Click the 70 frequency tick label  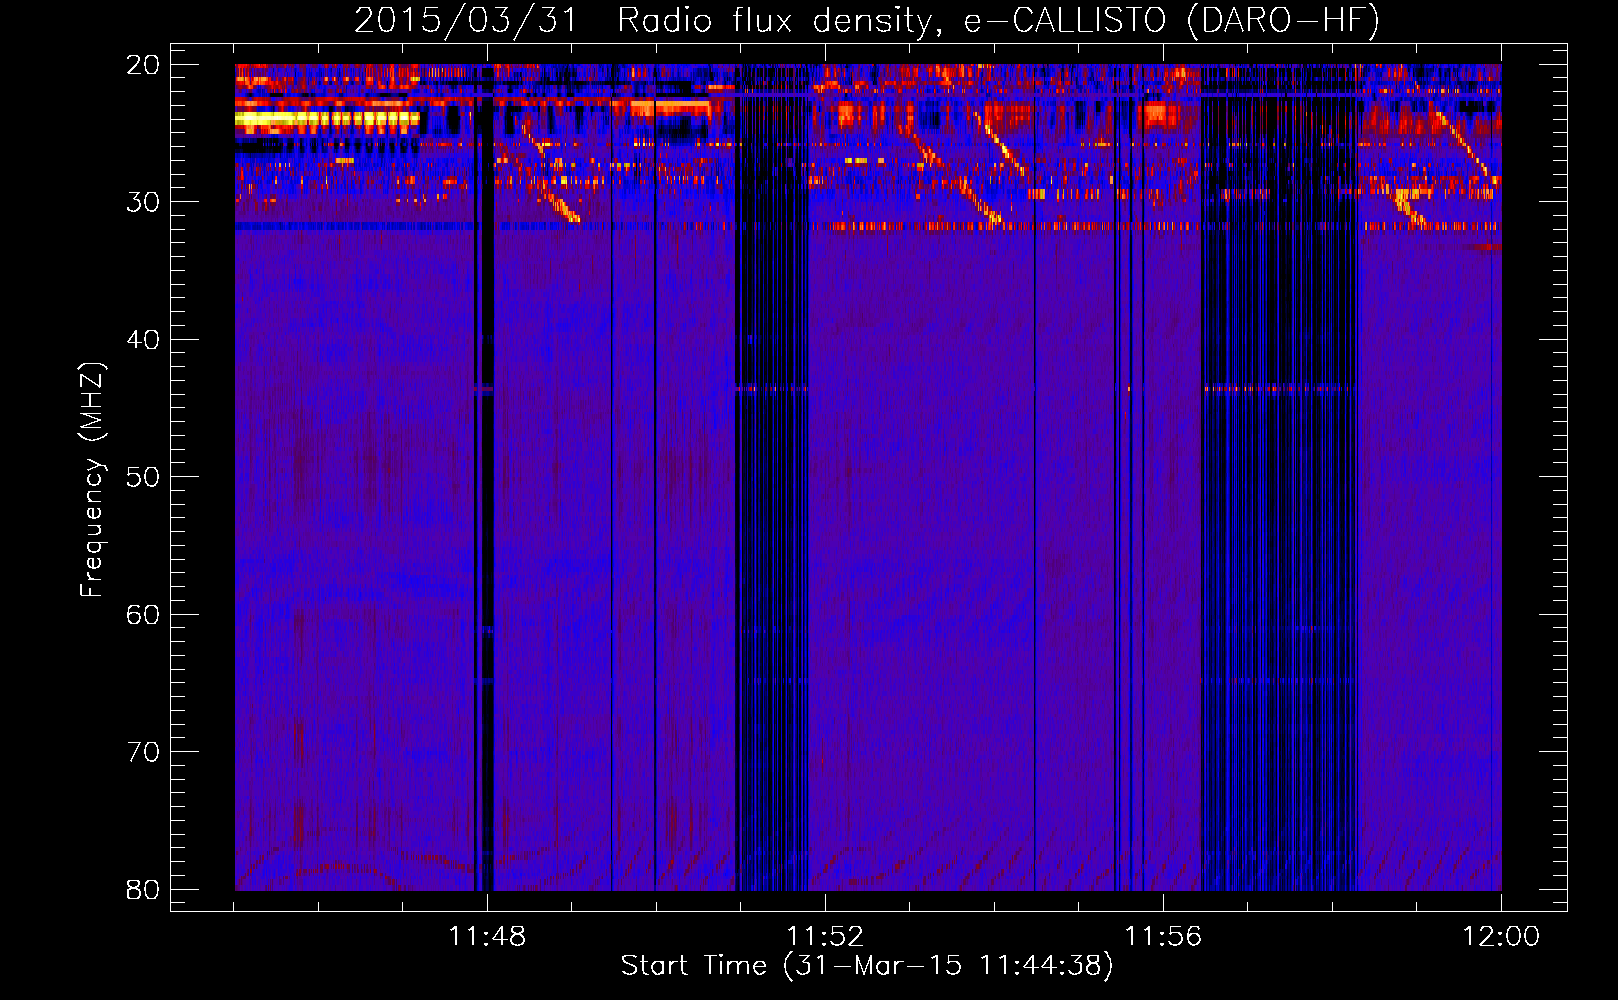pyautogui.click(x=143, y=752)
